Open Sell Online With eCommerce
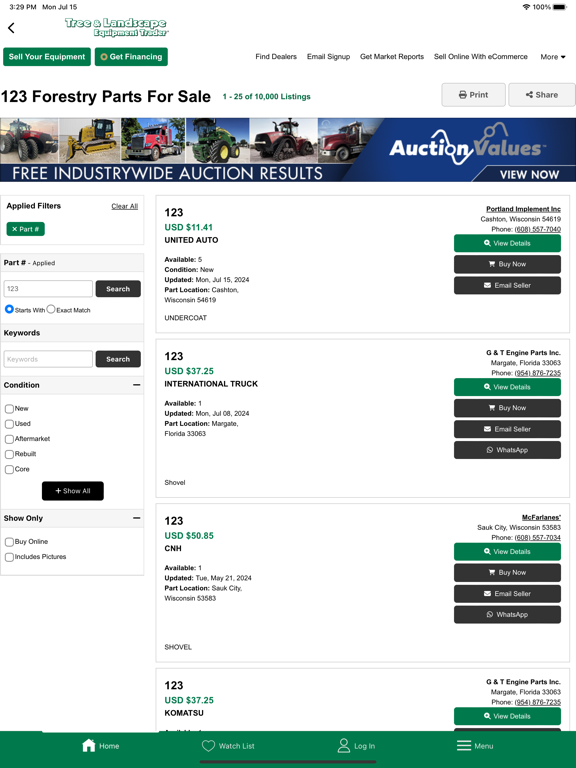This screenshot has height=768, width=576. tap(480, 57)
